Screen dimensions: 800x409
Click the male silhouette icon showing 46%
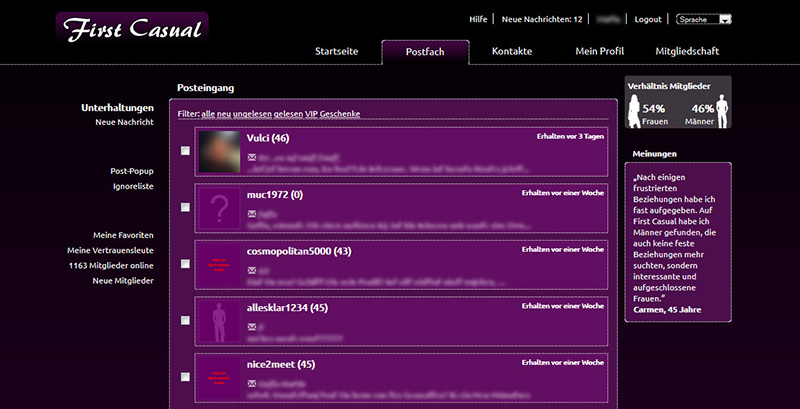[x=723, y=113]
